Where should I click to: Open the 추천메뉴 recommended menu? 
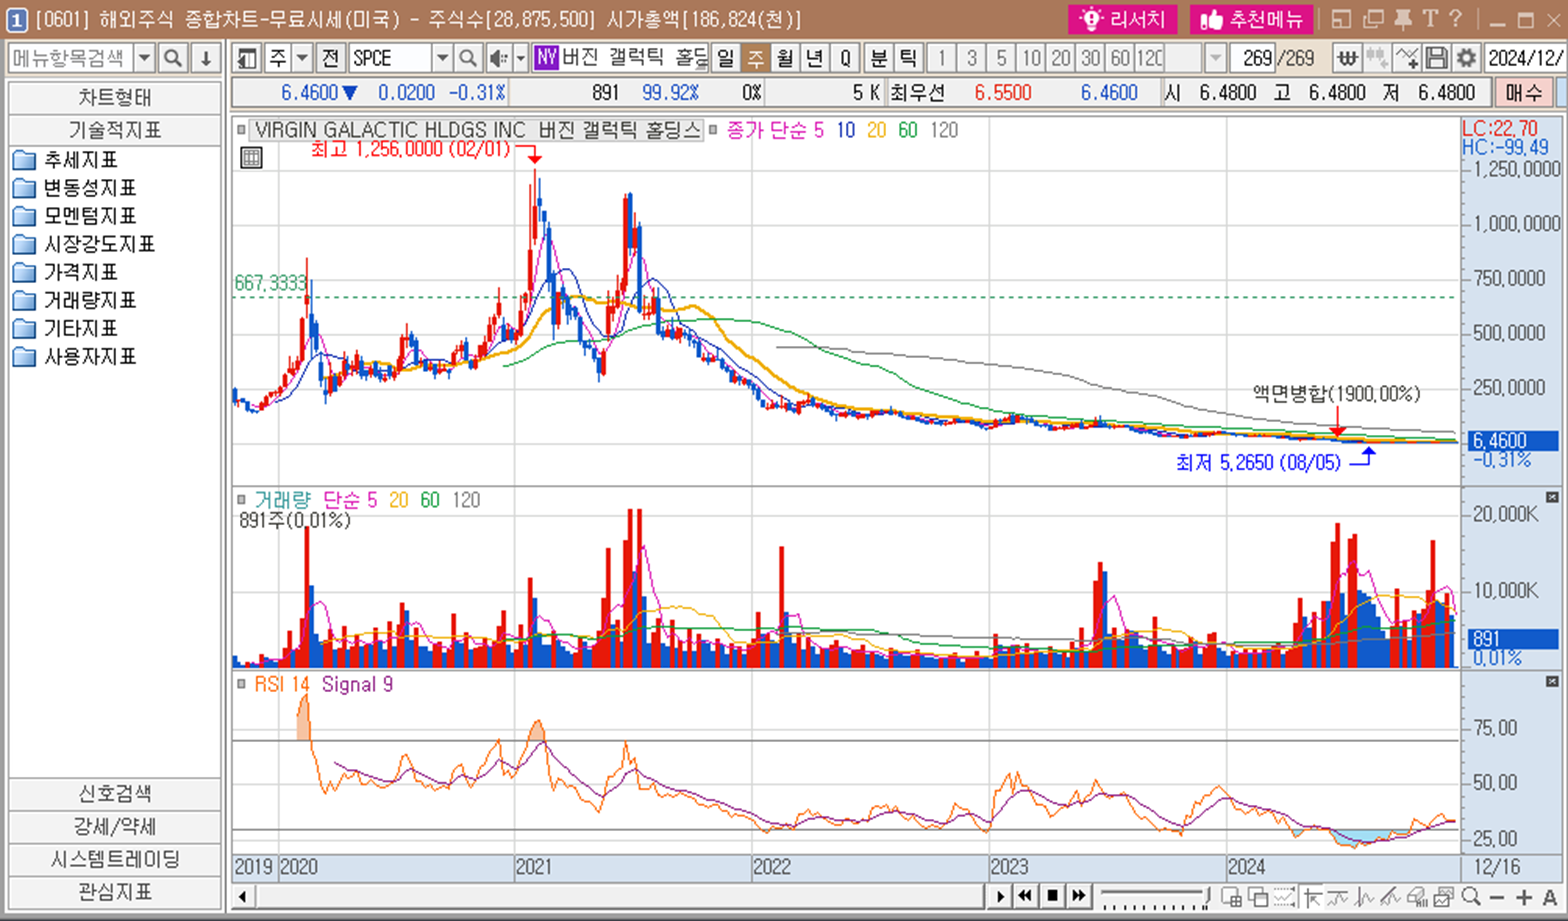(1251, 19)
